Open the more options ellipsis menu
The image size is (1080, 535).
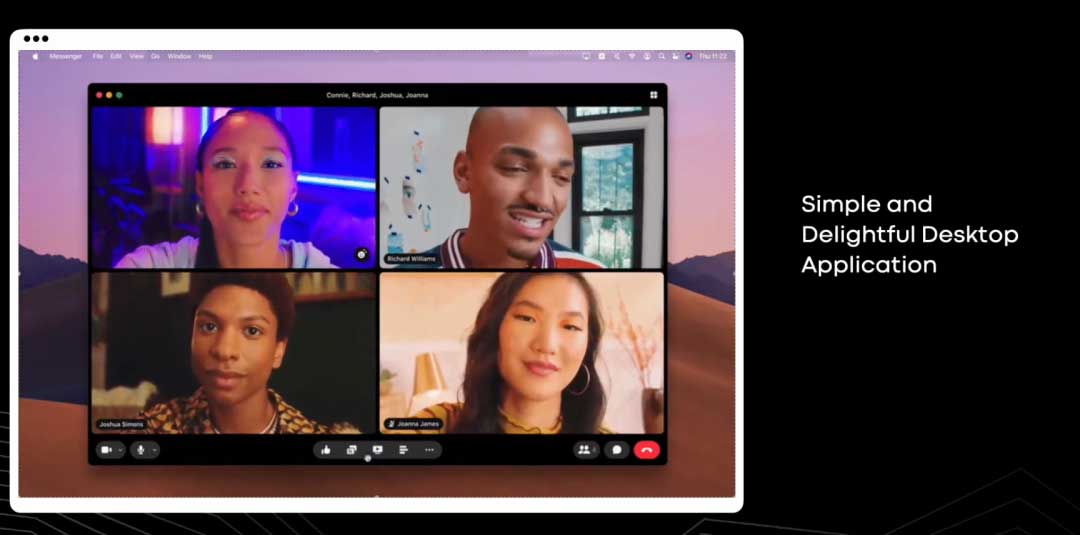tap(429, 450)
